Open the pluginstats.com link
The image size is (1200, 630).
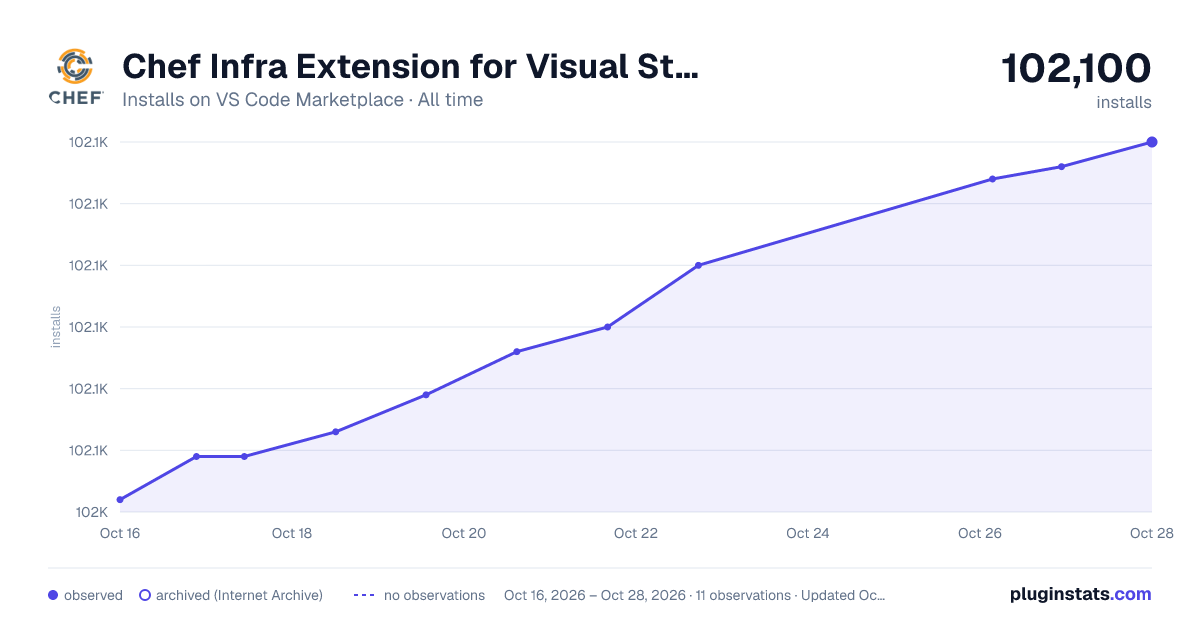click(1080, 594)
